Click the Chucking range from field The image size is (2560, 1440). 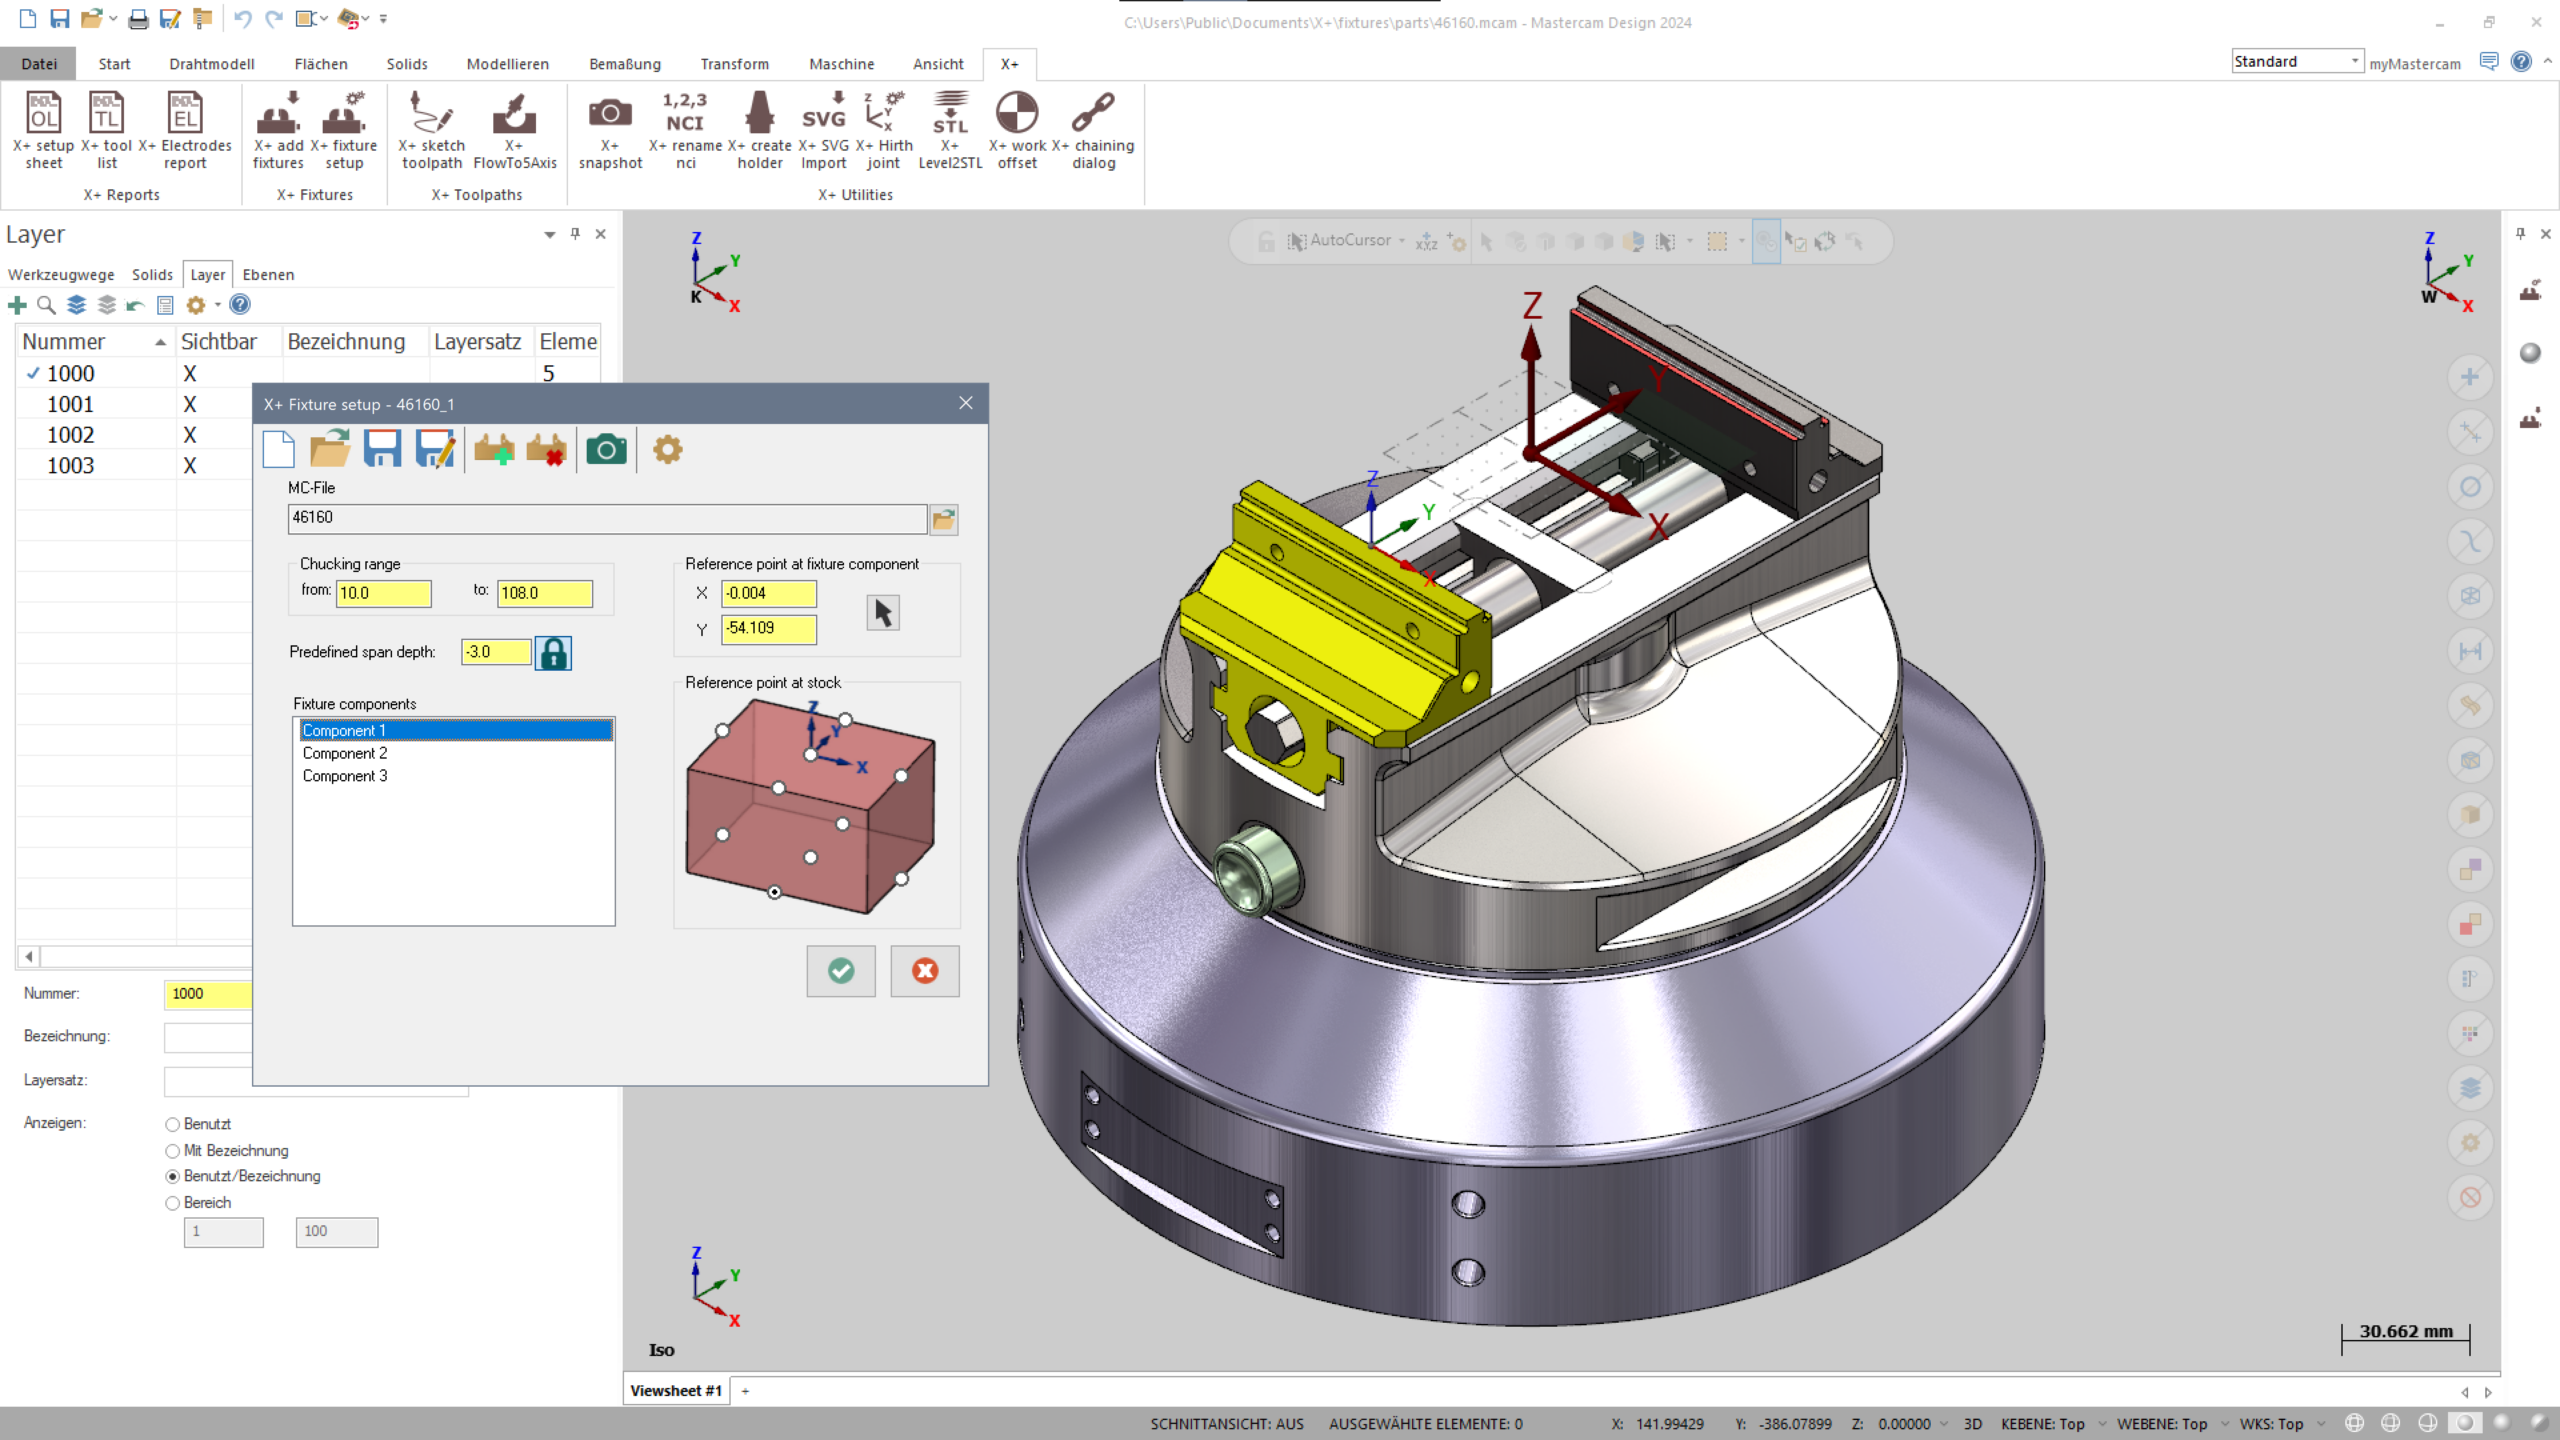pos(384,593)
